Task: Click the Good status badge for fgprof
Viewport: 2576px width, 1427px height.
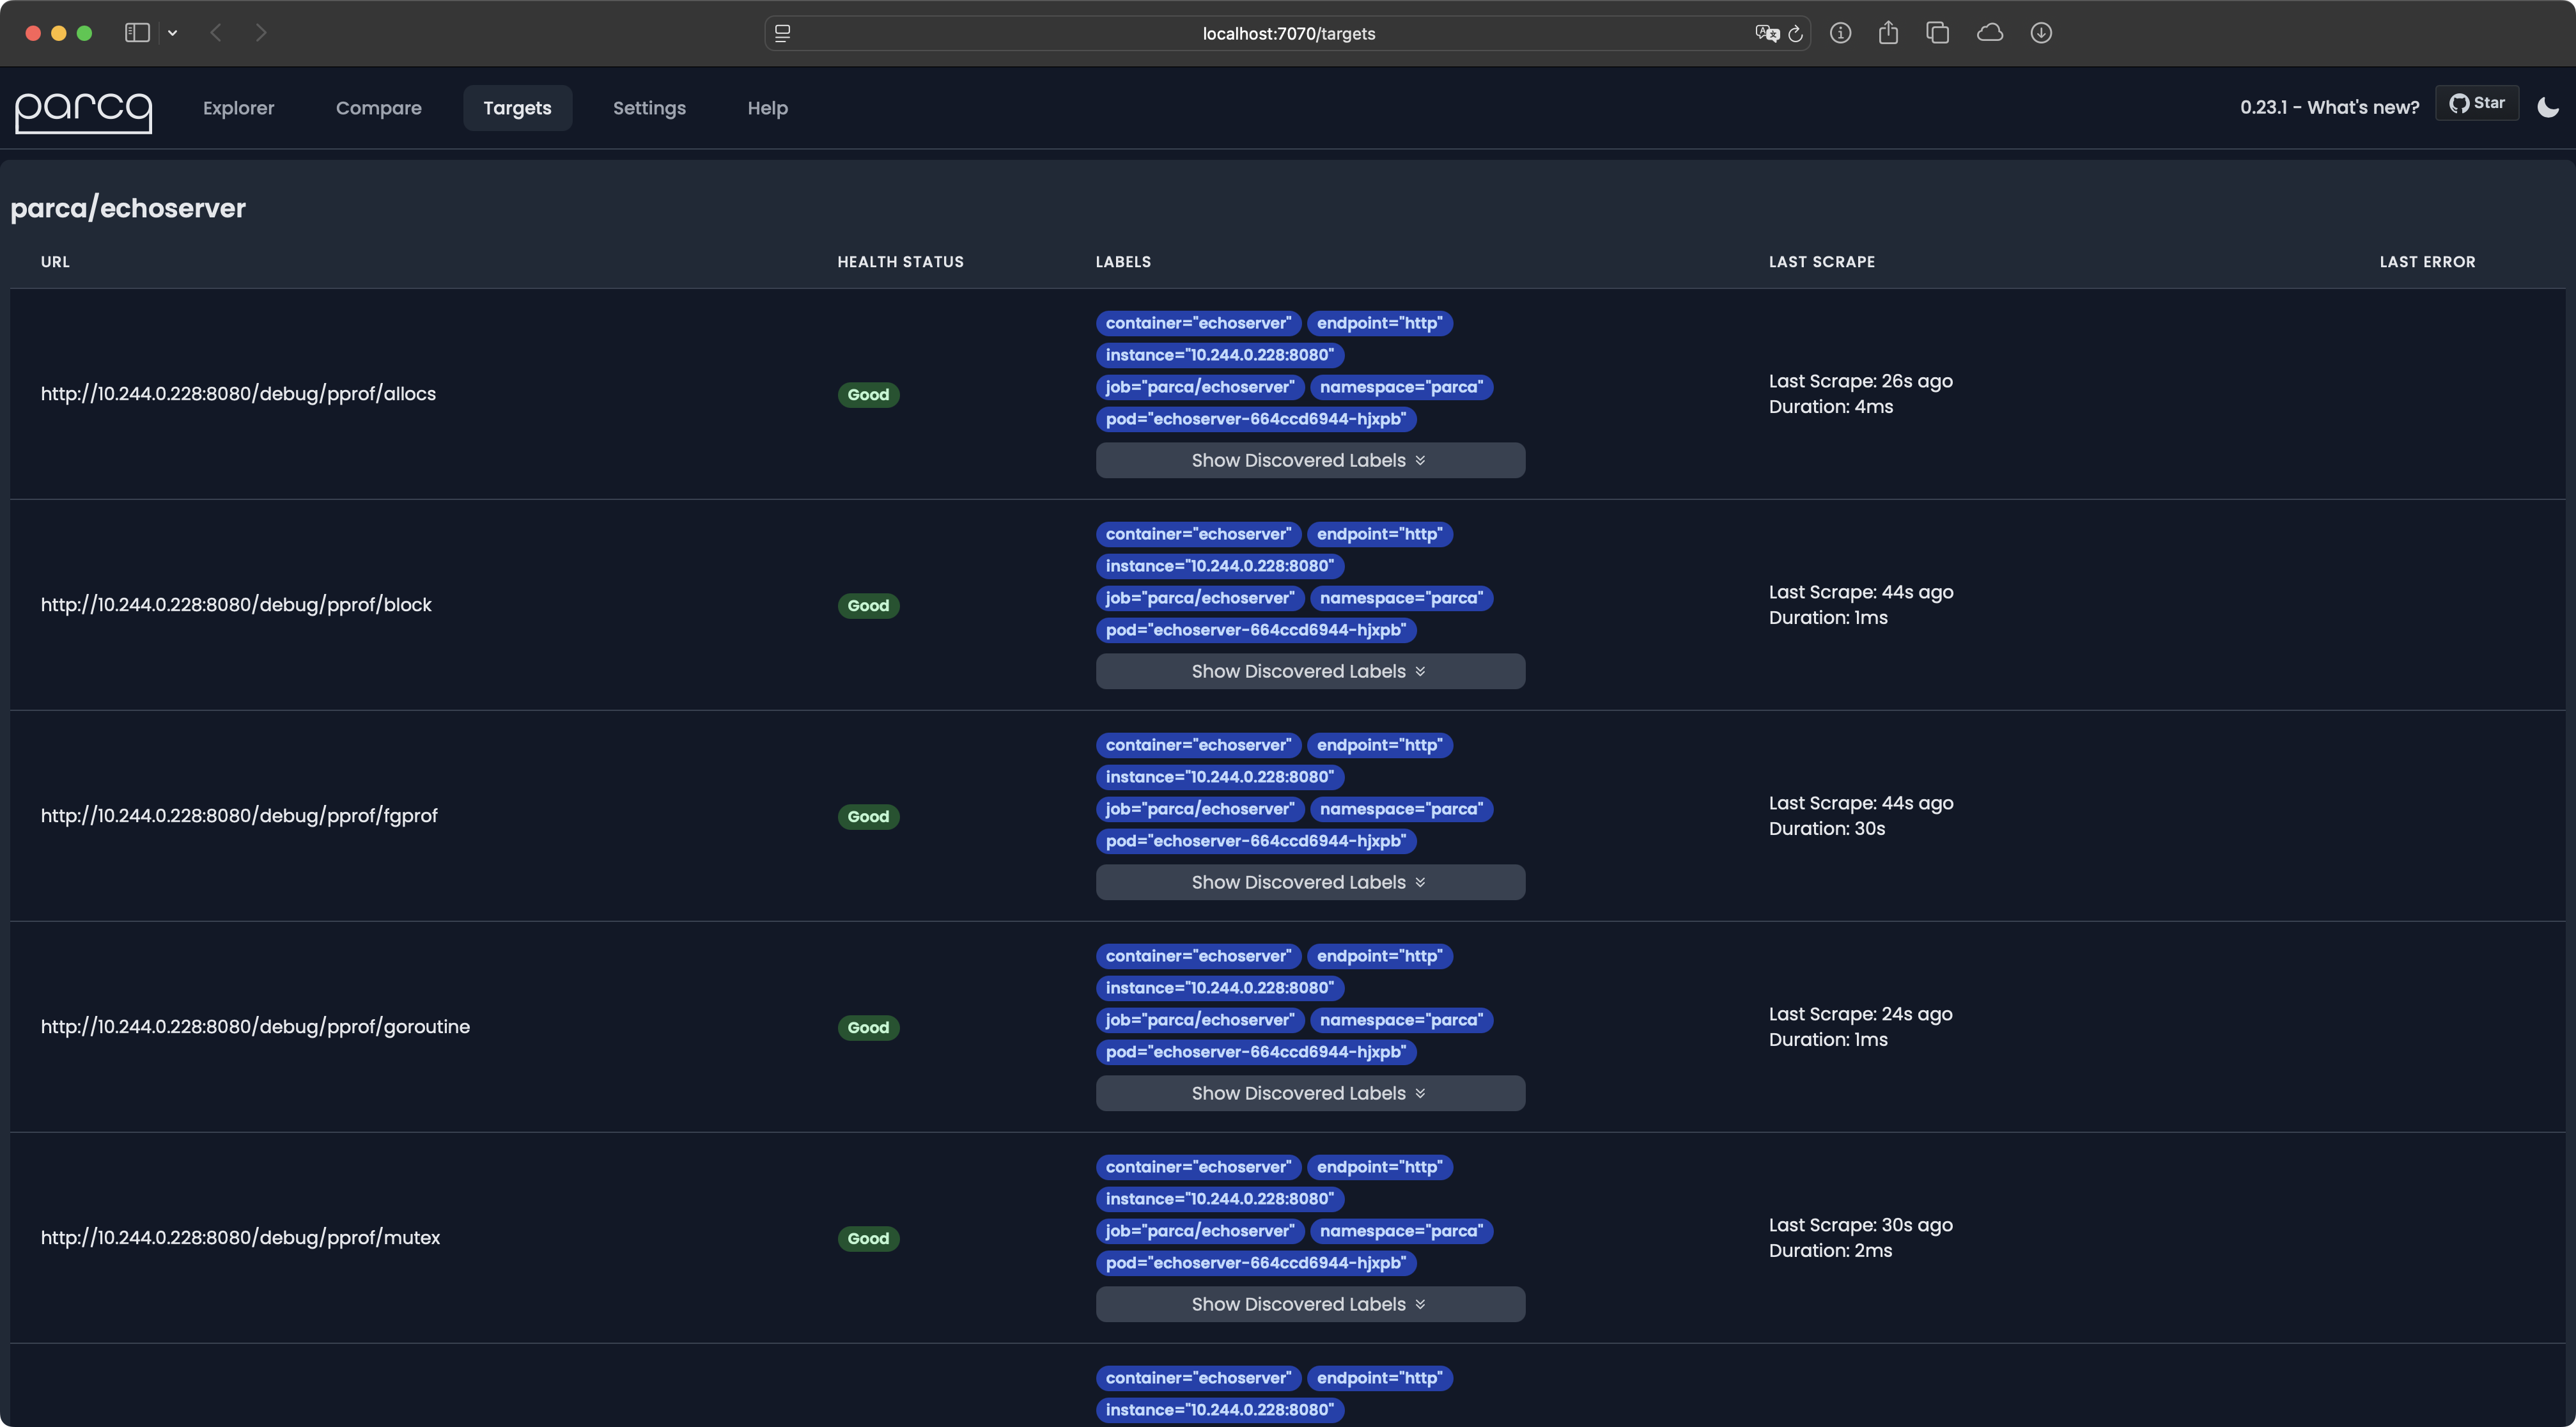Action: pos(868,817)
